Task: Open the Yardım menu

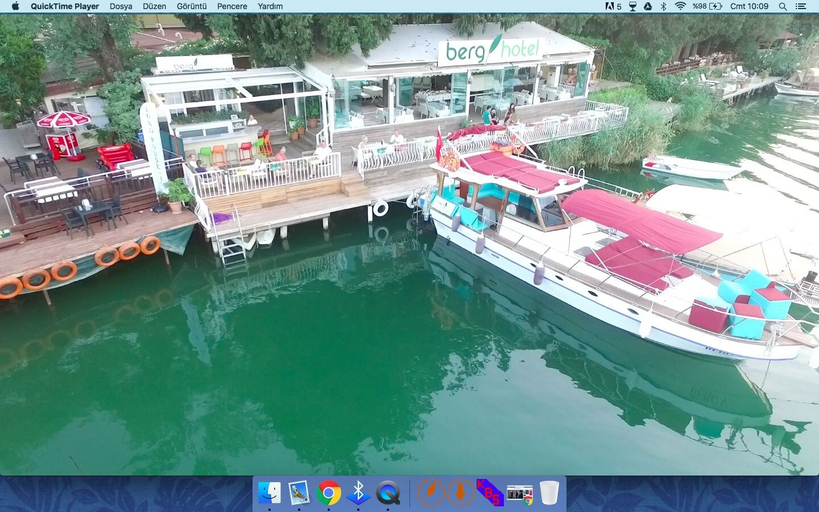Action: point(270,6)
